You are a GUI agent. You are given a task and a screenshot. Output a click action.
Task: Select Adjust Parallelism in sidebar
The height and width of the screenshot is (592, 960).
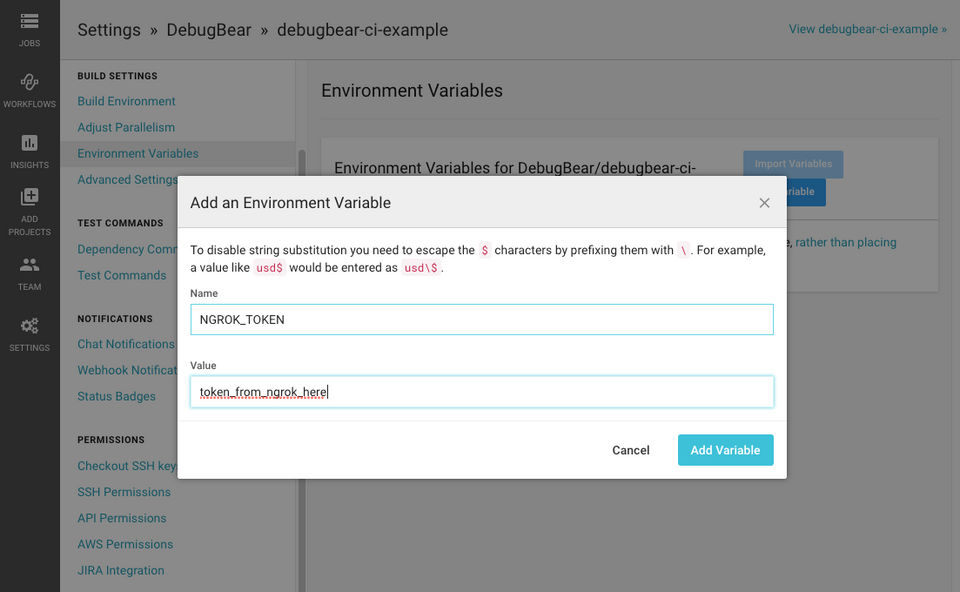point(126,127)
